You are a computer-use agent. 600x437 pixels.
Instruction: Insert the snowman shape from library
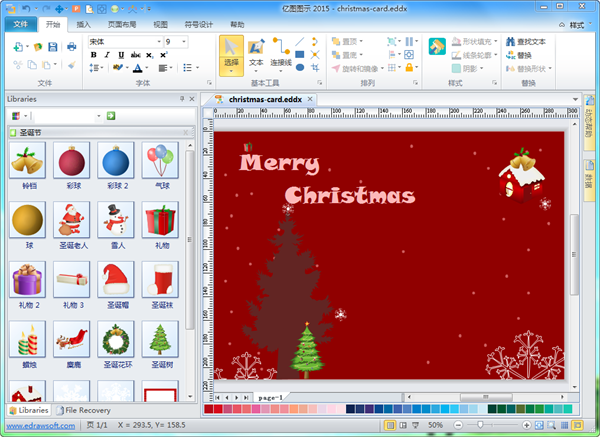tap(116, 220)
